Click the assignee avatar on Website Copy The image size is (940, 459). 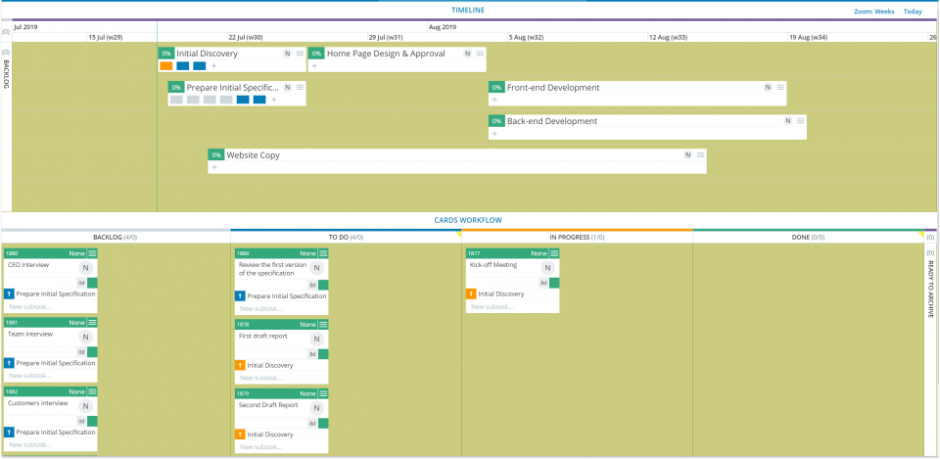tap(688, 155)
